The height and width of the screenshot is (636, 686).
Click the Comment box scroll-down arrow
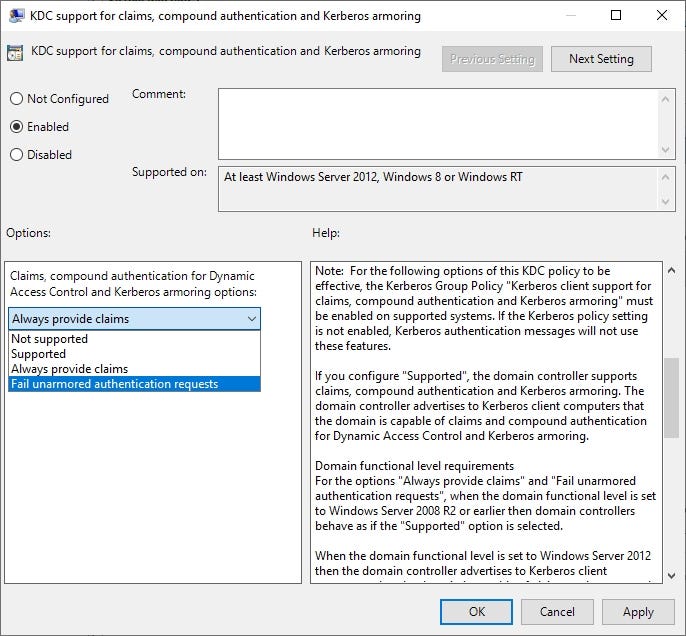click(667, 150)
